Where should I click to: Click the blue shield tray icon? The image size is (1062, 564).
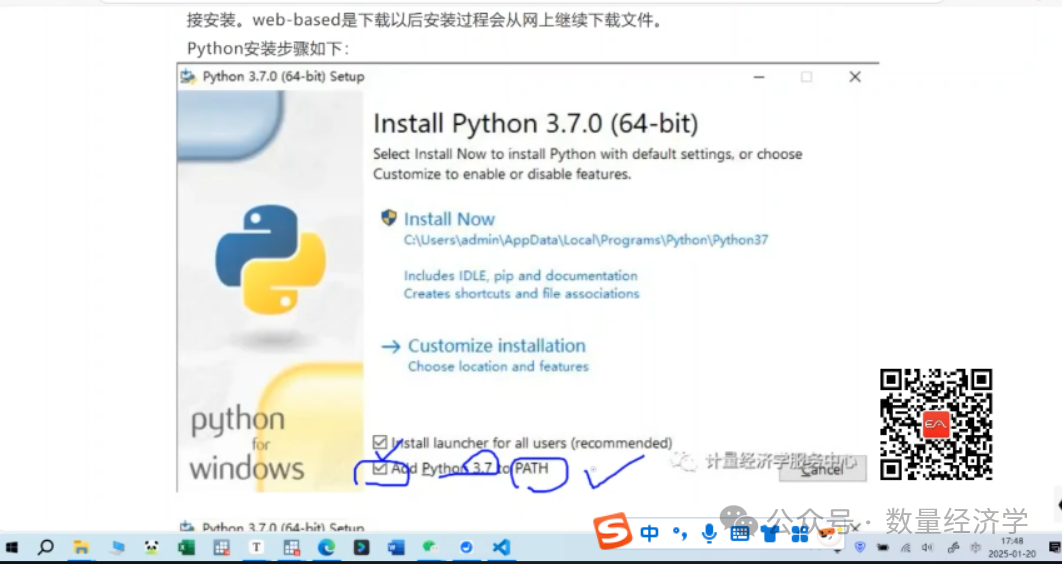pos(860,546)
